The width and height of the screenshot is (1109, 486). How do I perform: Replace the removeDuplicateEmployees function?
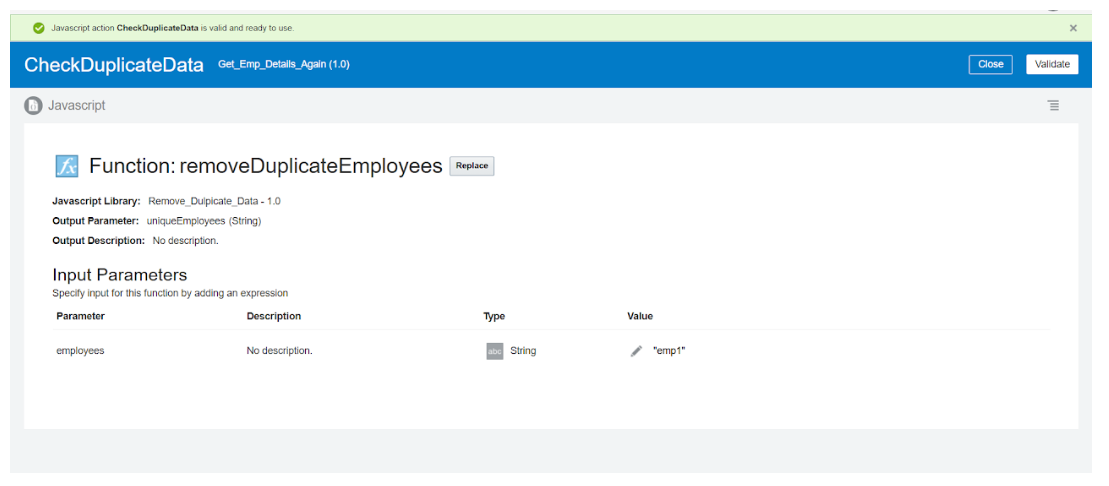[x=472, y=166]
